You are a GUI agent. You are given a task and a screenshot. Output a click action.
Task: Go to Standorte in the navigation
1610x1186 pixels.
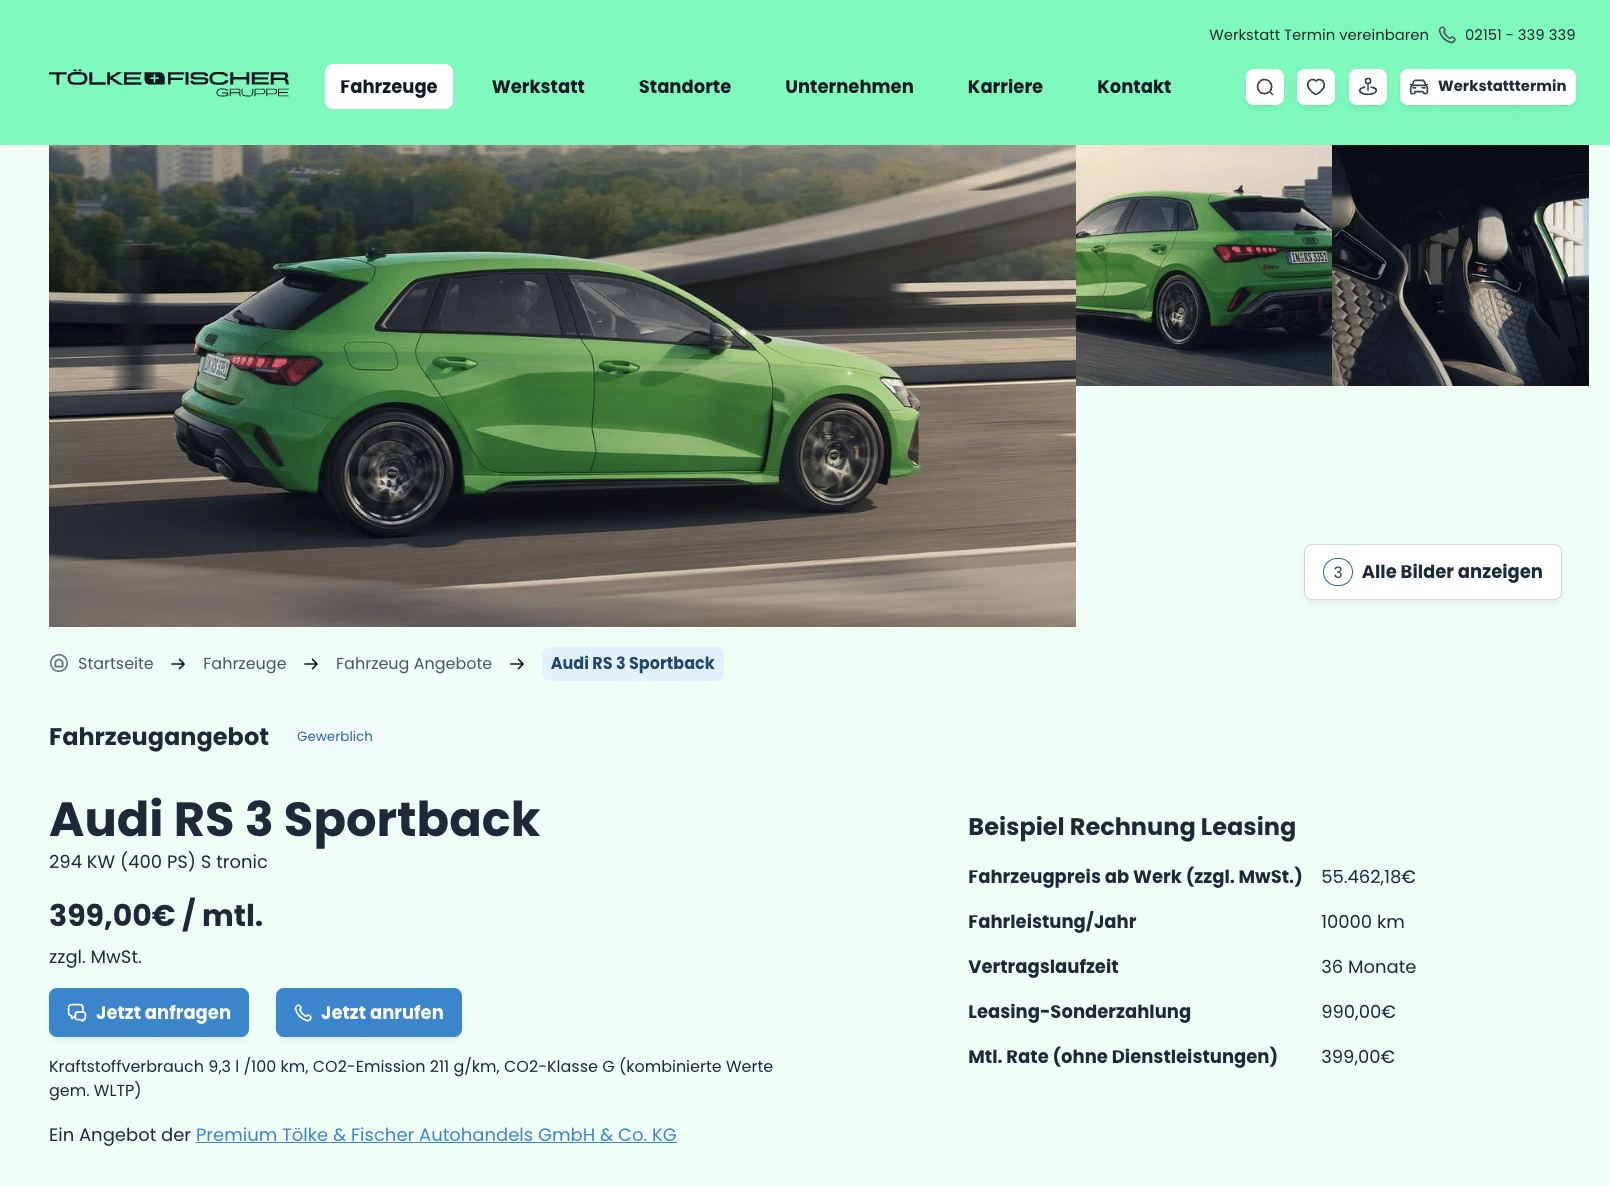click(685, 87)
